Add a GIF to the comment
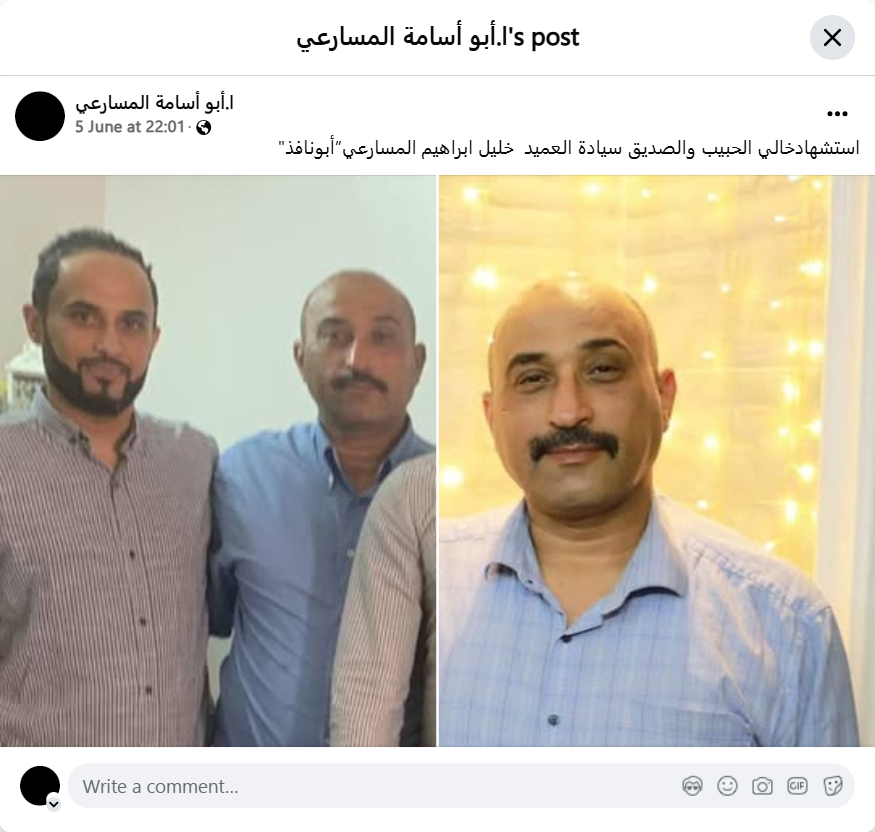 pyautogui.click(x=797, y=786)
